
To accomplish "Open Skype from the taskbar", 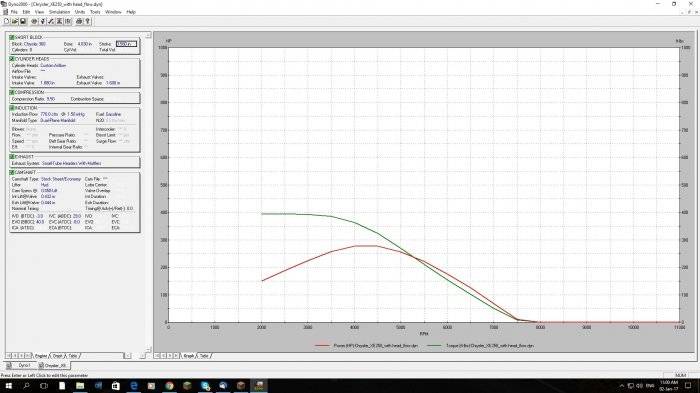I will tap(205, 385).
